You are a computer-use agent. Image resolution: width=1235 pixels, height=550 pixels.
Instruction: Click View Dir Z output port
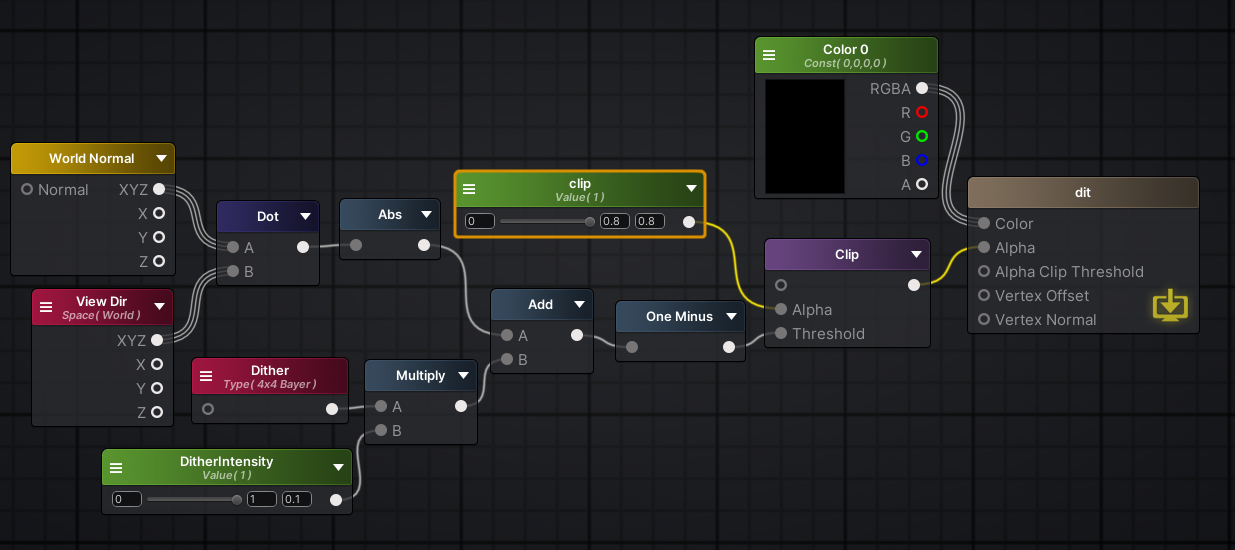157,412
